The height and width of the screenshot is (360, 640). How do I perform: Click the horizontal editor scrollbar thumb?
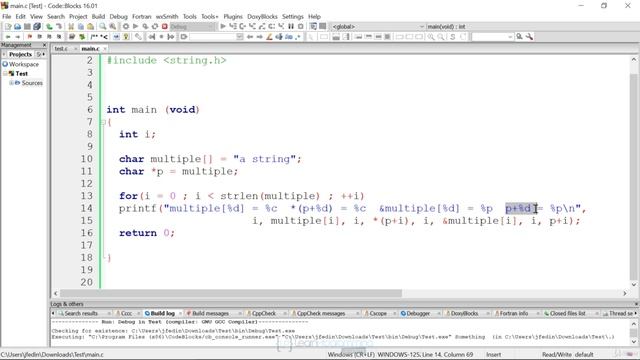point(231,293)
